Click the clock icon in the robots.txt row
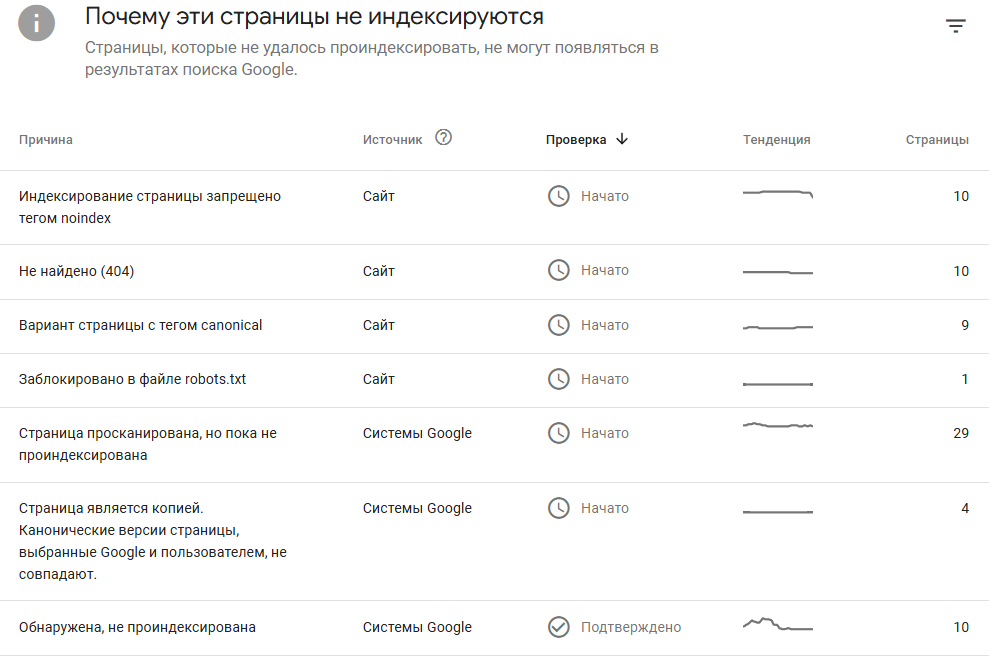Image resolution: width=989 pixels, height=667 pixels. [559, 379]
